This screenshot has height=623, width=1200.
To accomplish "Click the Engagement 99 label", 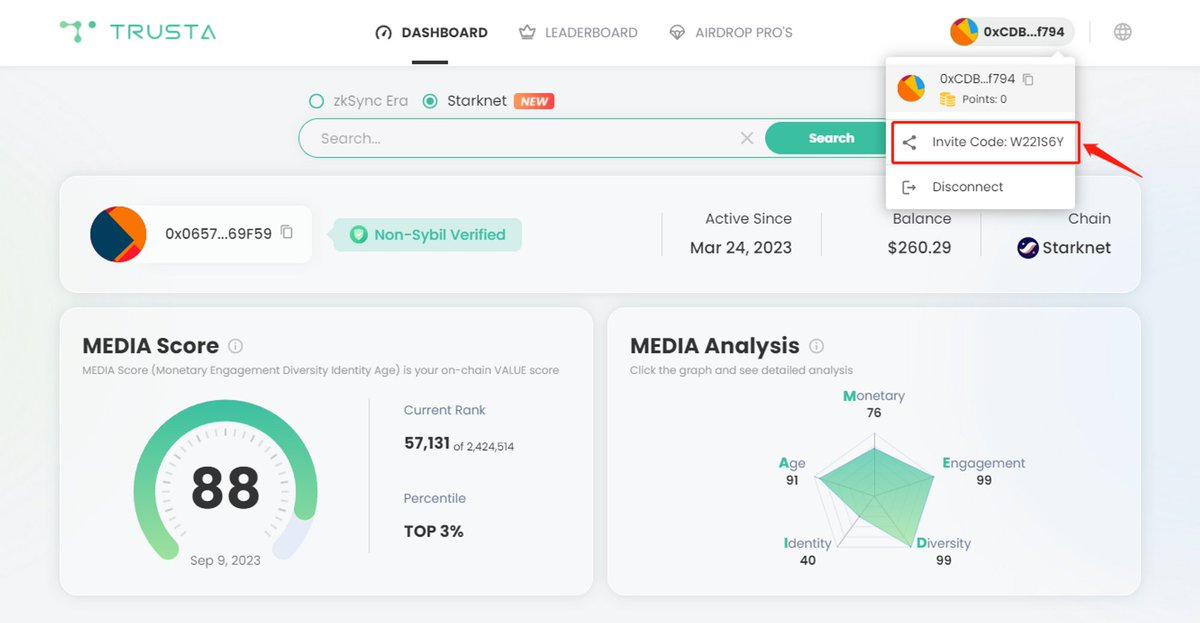I will coord(984,471).
